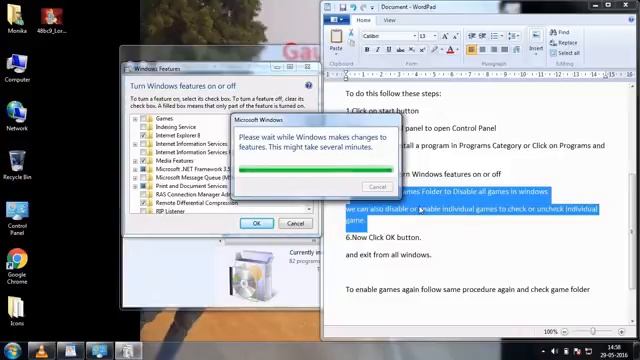Align text left in WordPad
The height and width of the screenshot is (360, 640).
tap(471, 50)
